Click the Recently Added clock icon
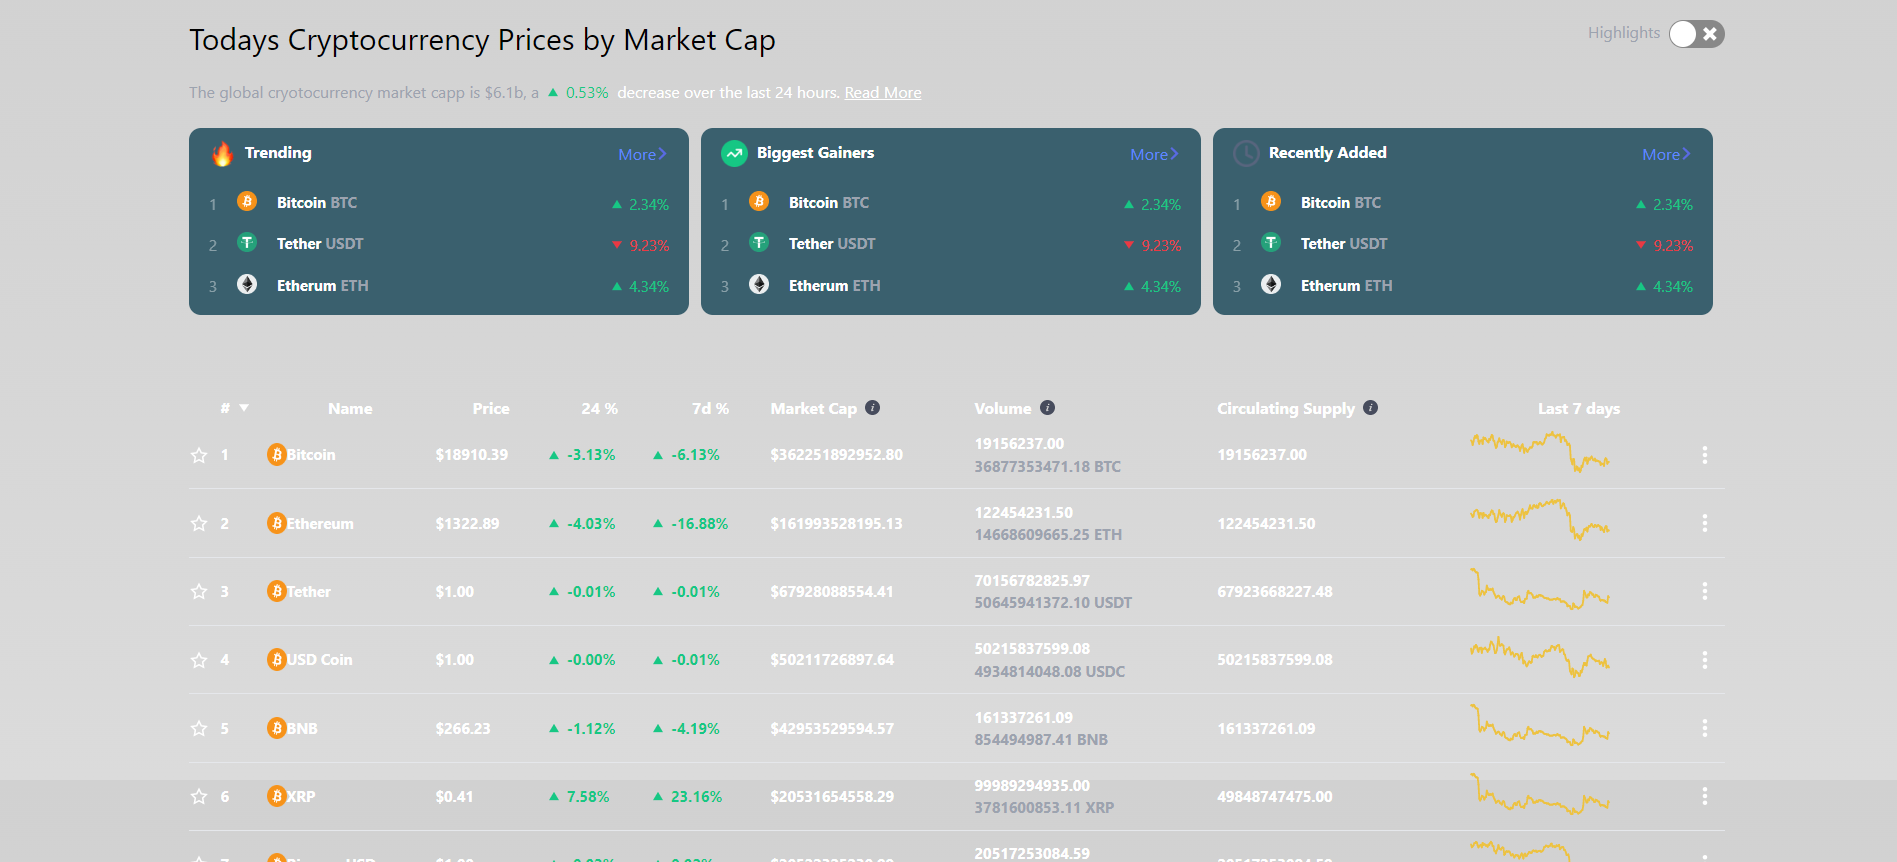The height and width of the screenshot is (862, 1897). pos(1246,153)
